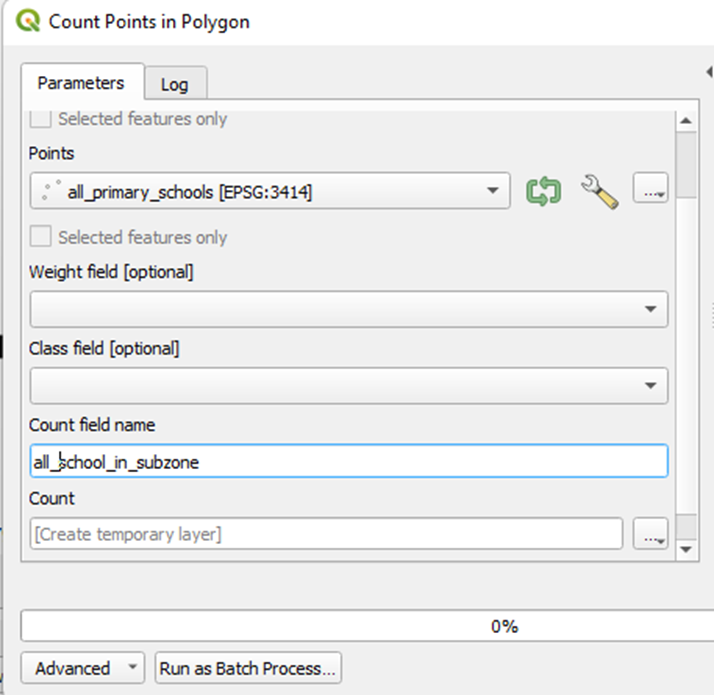Expand the Class field dropdown

click(x=349, y=385)
